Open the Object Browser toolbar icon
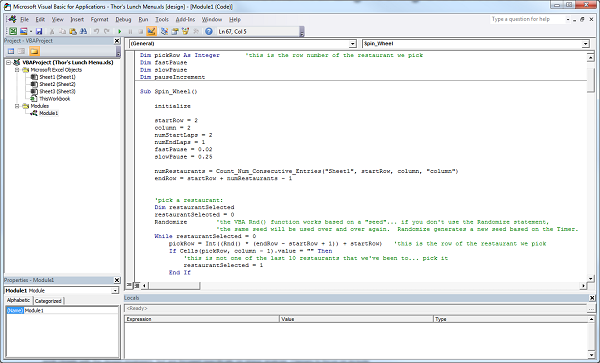Image resolution: width=600 pixels, height=363 pixels. pyautogui.click(x=186, y=31)
